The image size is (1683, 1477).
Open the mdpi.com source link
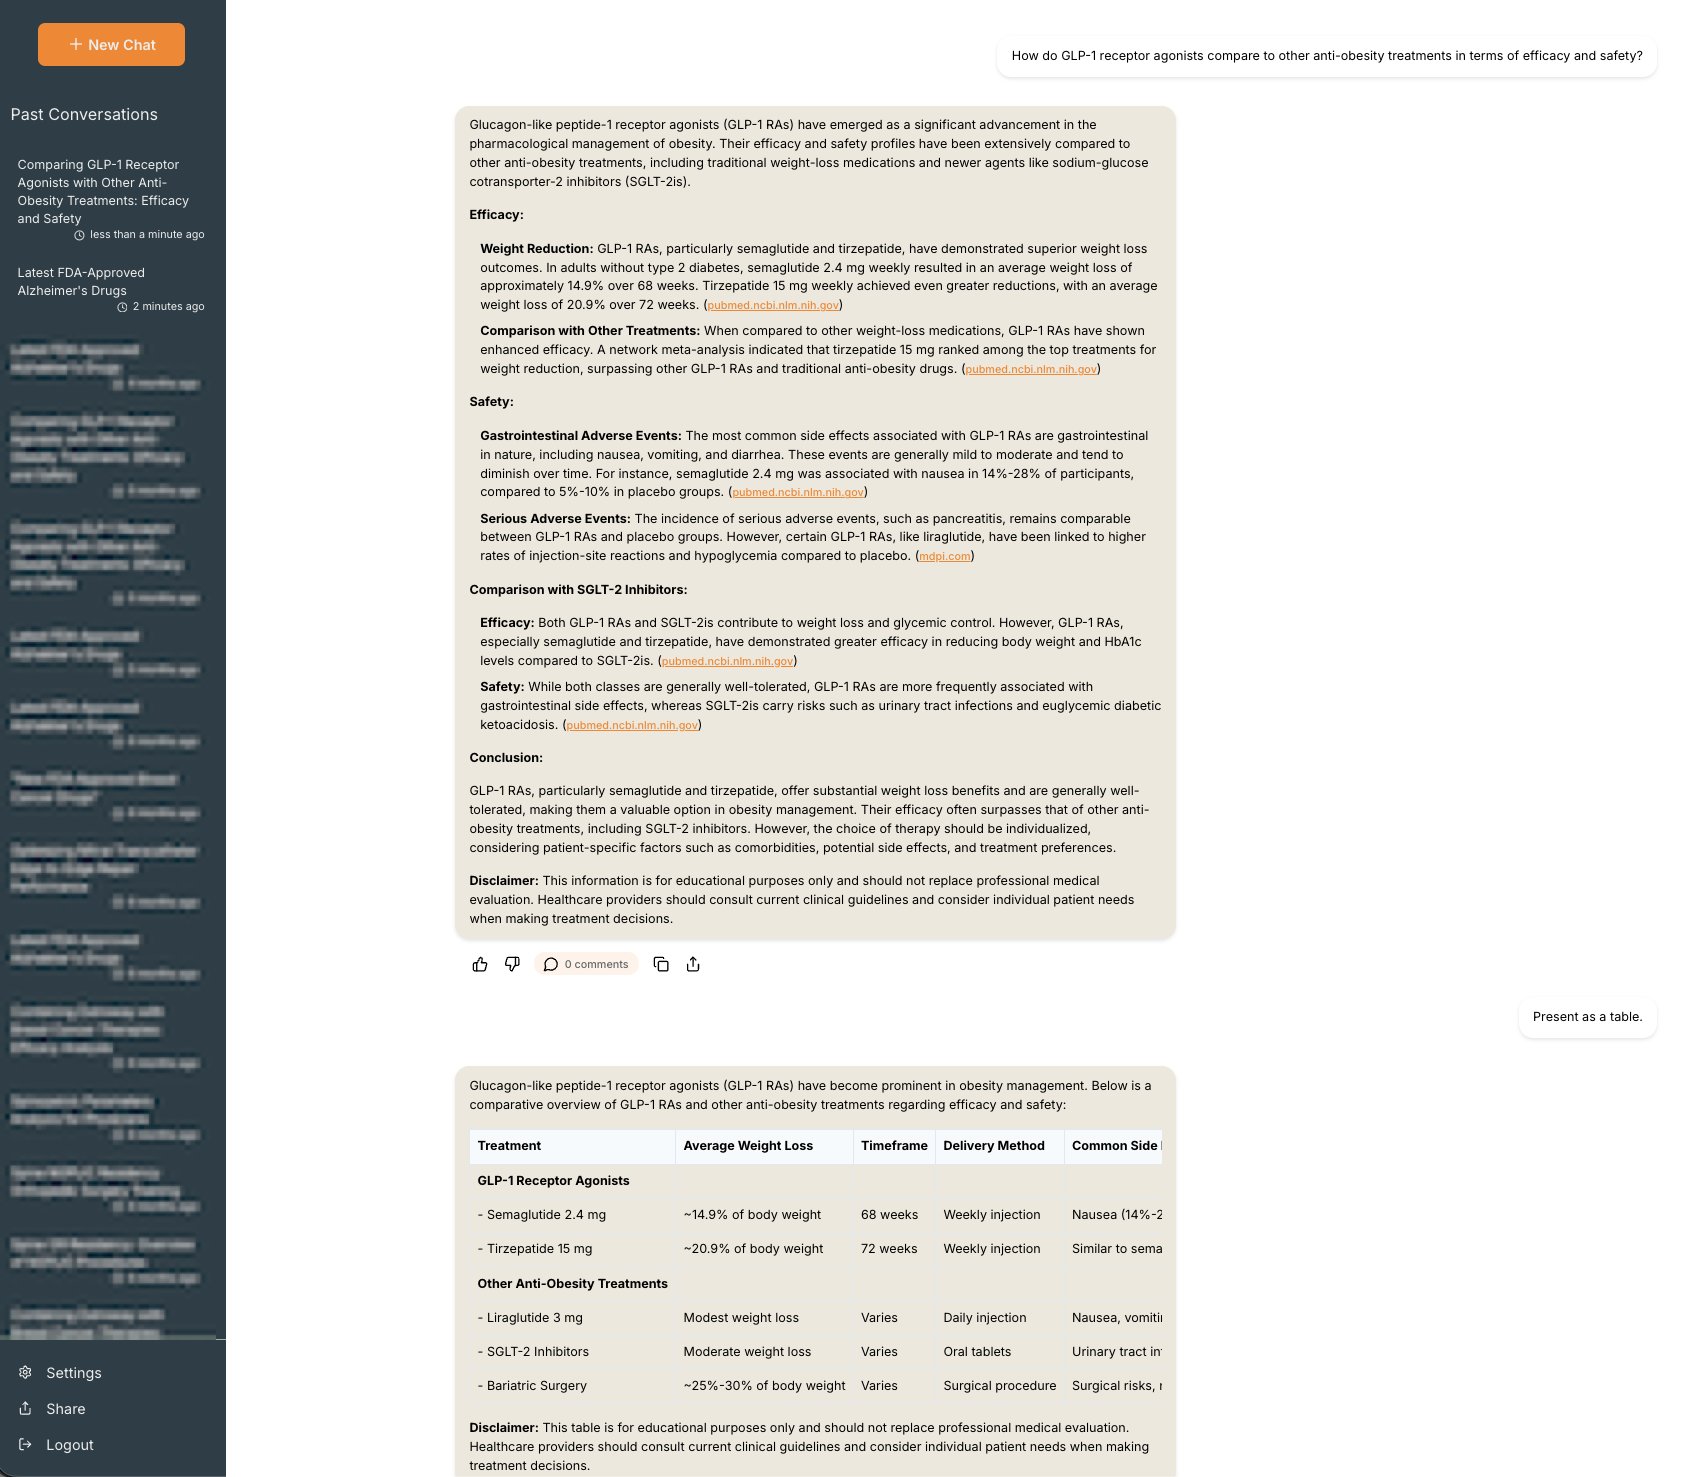(x=944, y=556)
